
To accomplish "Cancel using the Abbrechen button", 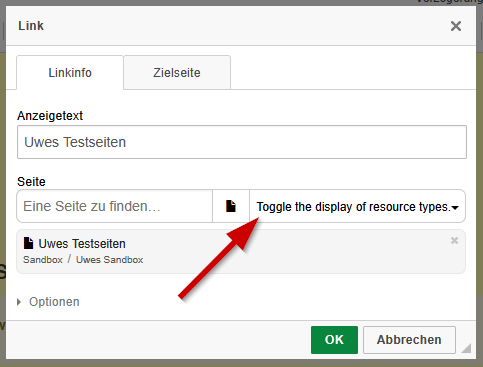I will (x=409, y=340).
